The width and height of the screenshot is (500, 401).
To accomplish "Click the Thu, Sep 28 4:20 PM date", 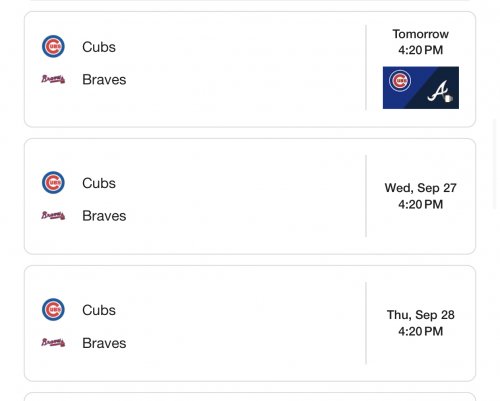I will click(421, 323).
